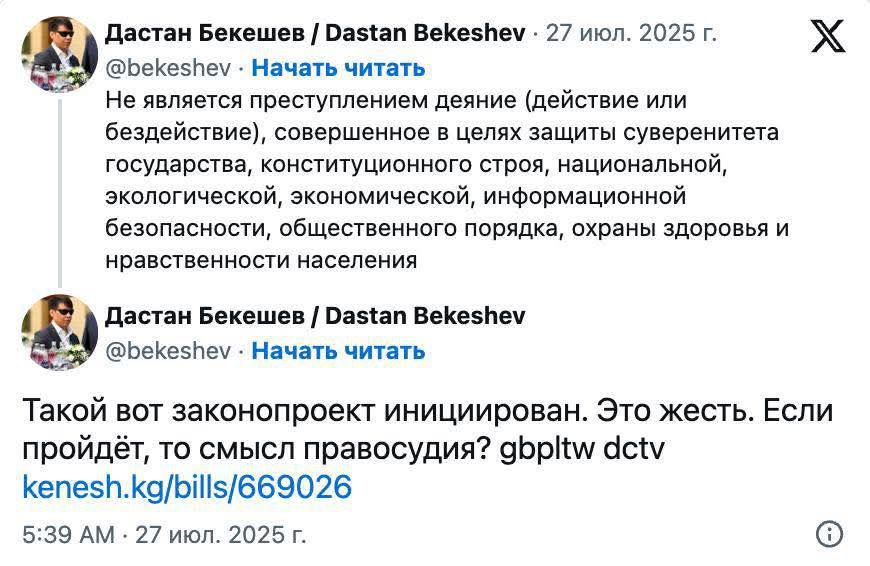This screenshot has width=870, height=566.
Task: Open the Cyrillic name Дастан Бекешев in the lower post
Action: [x=204, y=316]
